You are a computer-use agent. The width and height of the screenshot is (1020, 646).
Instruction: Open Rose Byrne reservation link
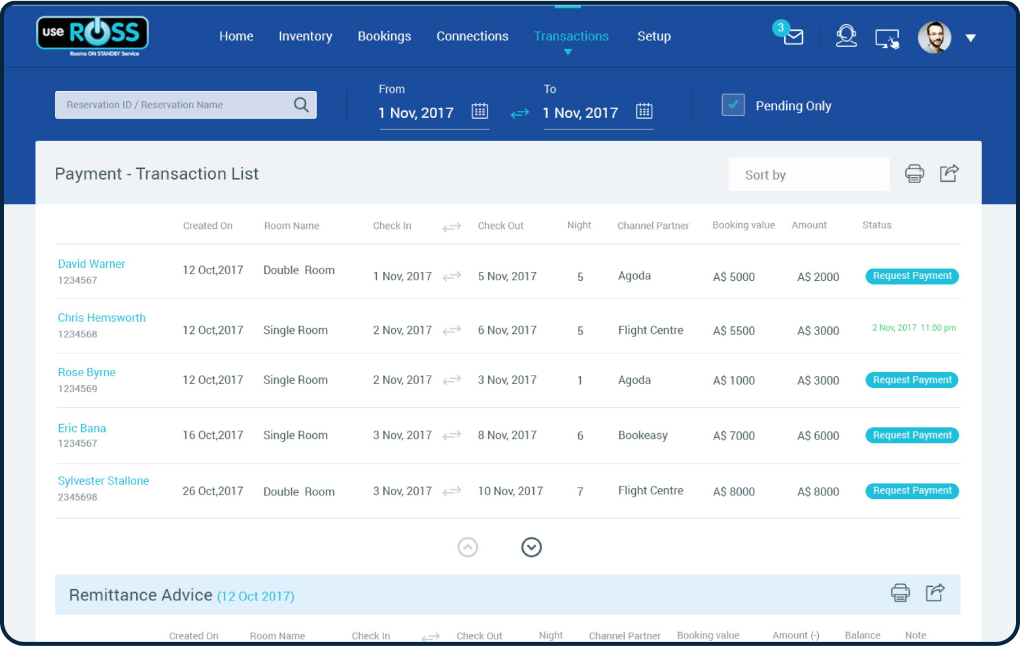87,373
